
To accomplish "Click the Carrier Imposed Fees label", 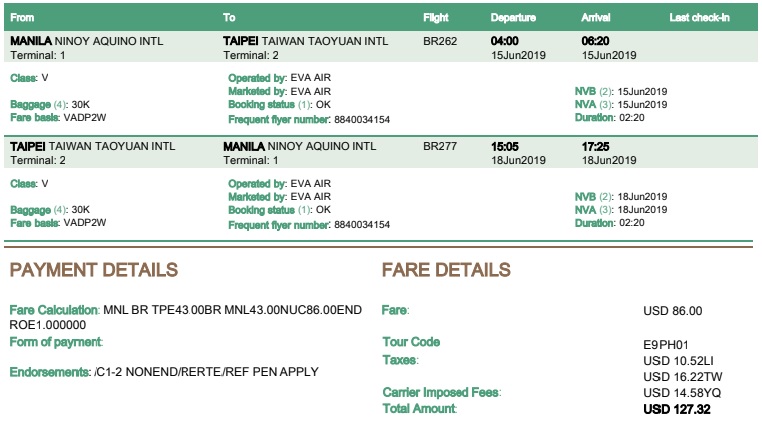I will (x=441, y=392).
